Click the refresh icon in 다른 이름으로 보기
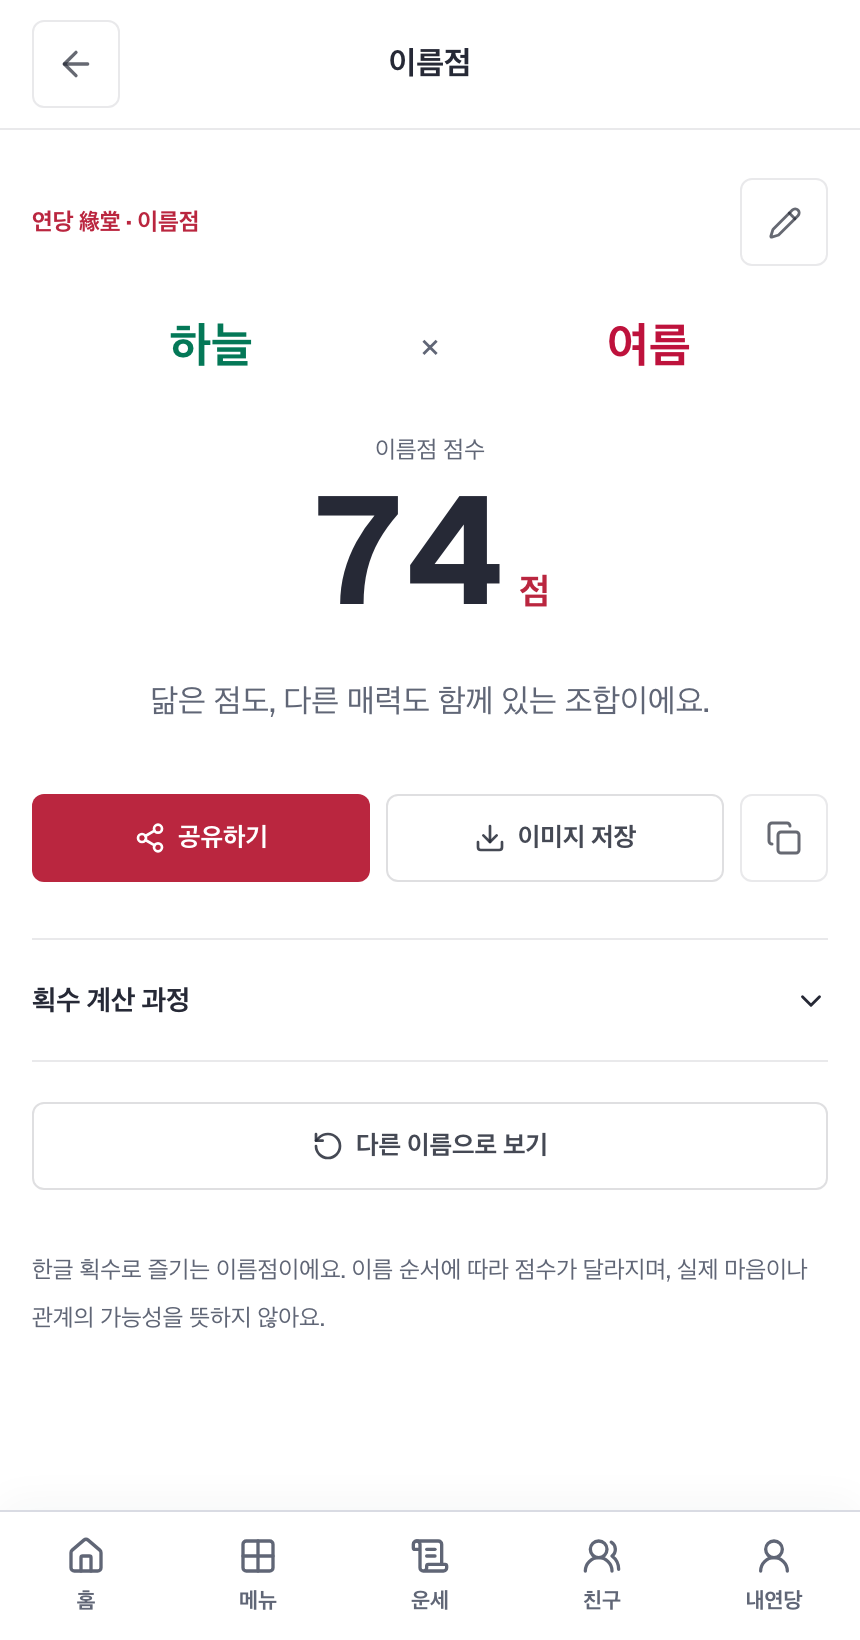 click(x=328, y=1146)
